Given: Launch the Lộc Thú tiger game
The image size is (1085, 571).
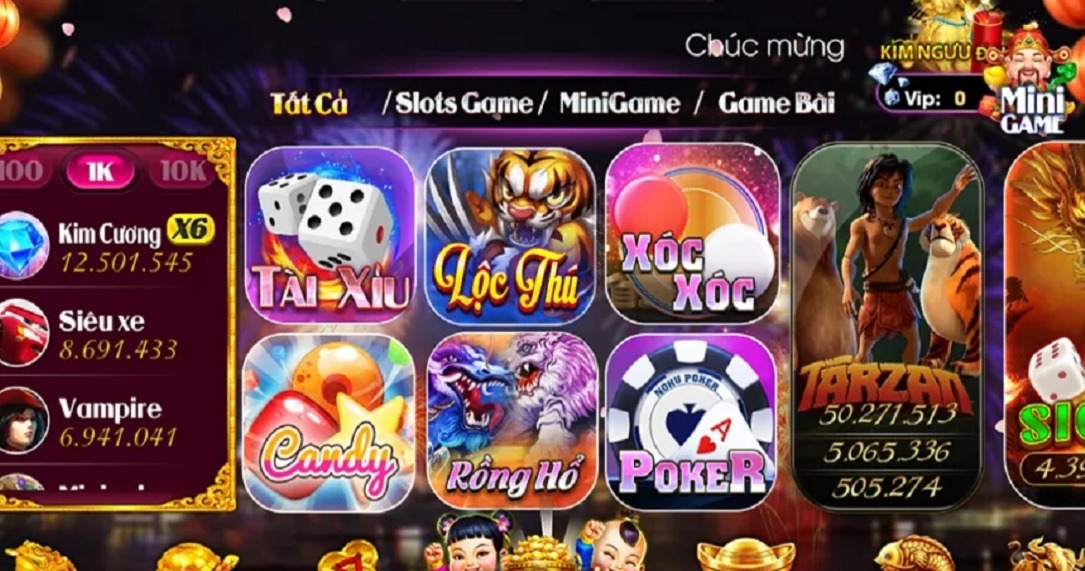Looking at the screenshot, I should 511,237.
